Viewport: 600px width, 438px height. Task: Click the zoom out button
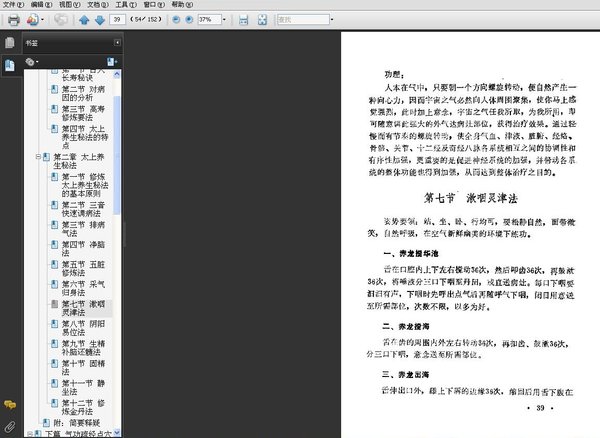pyautogui.click(x=176, y=20)
